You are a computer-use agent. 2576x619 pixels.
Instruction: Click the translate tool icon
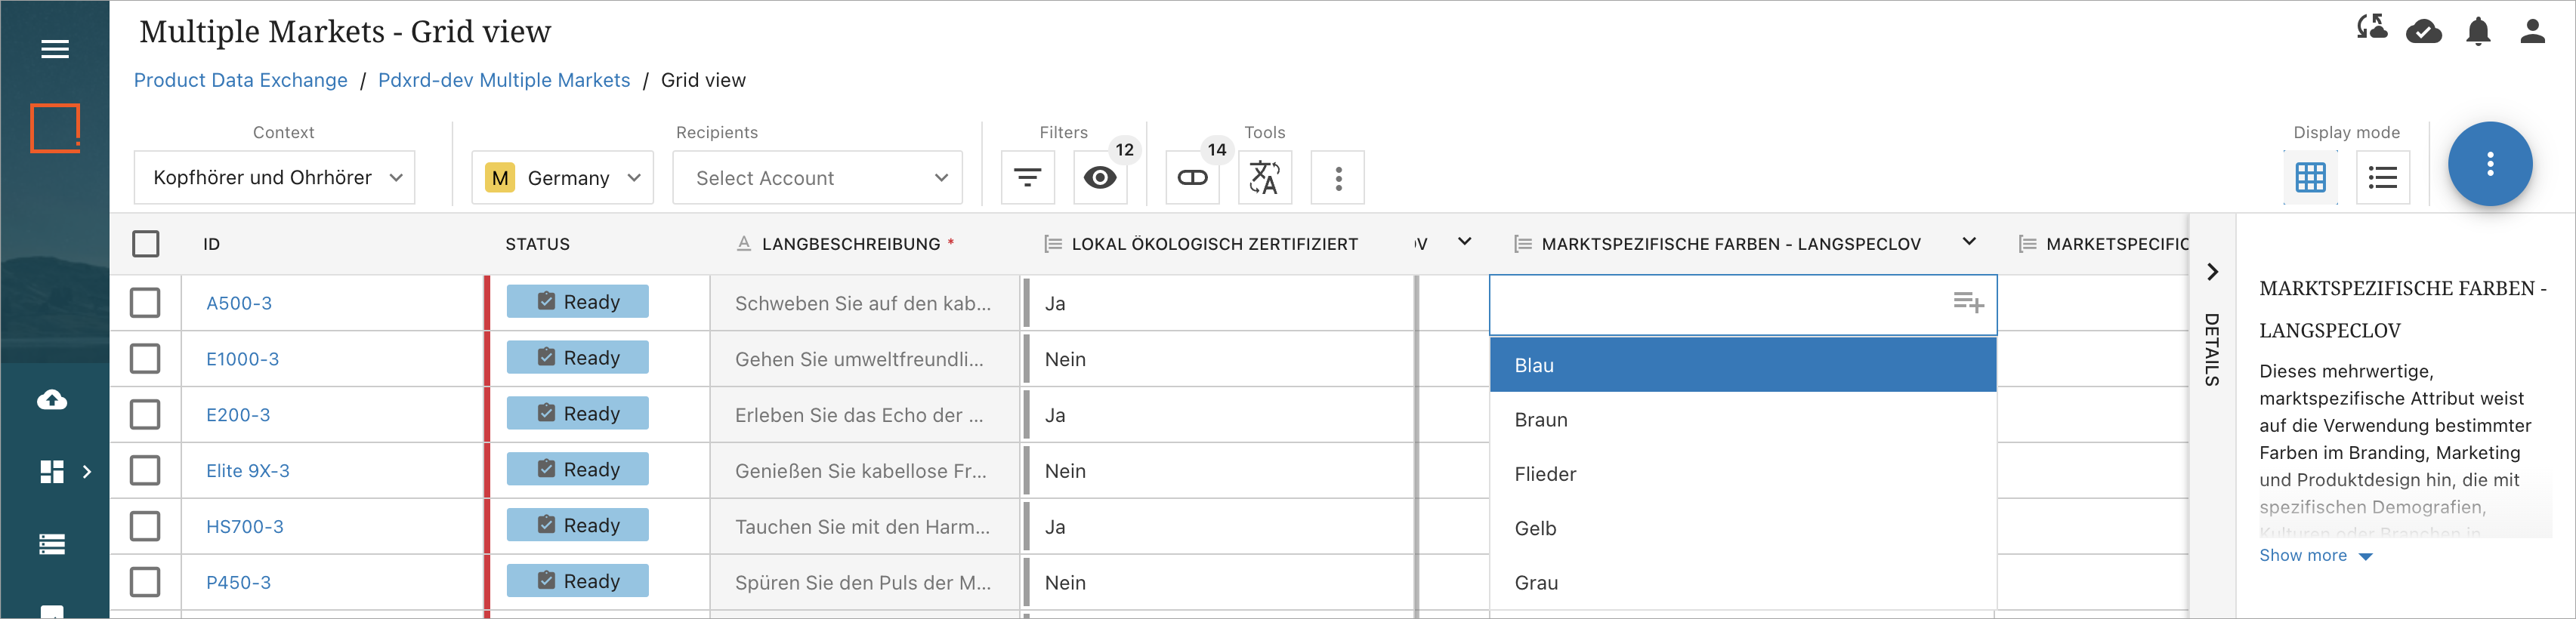[1264, 178]
